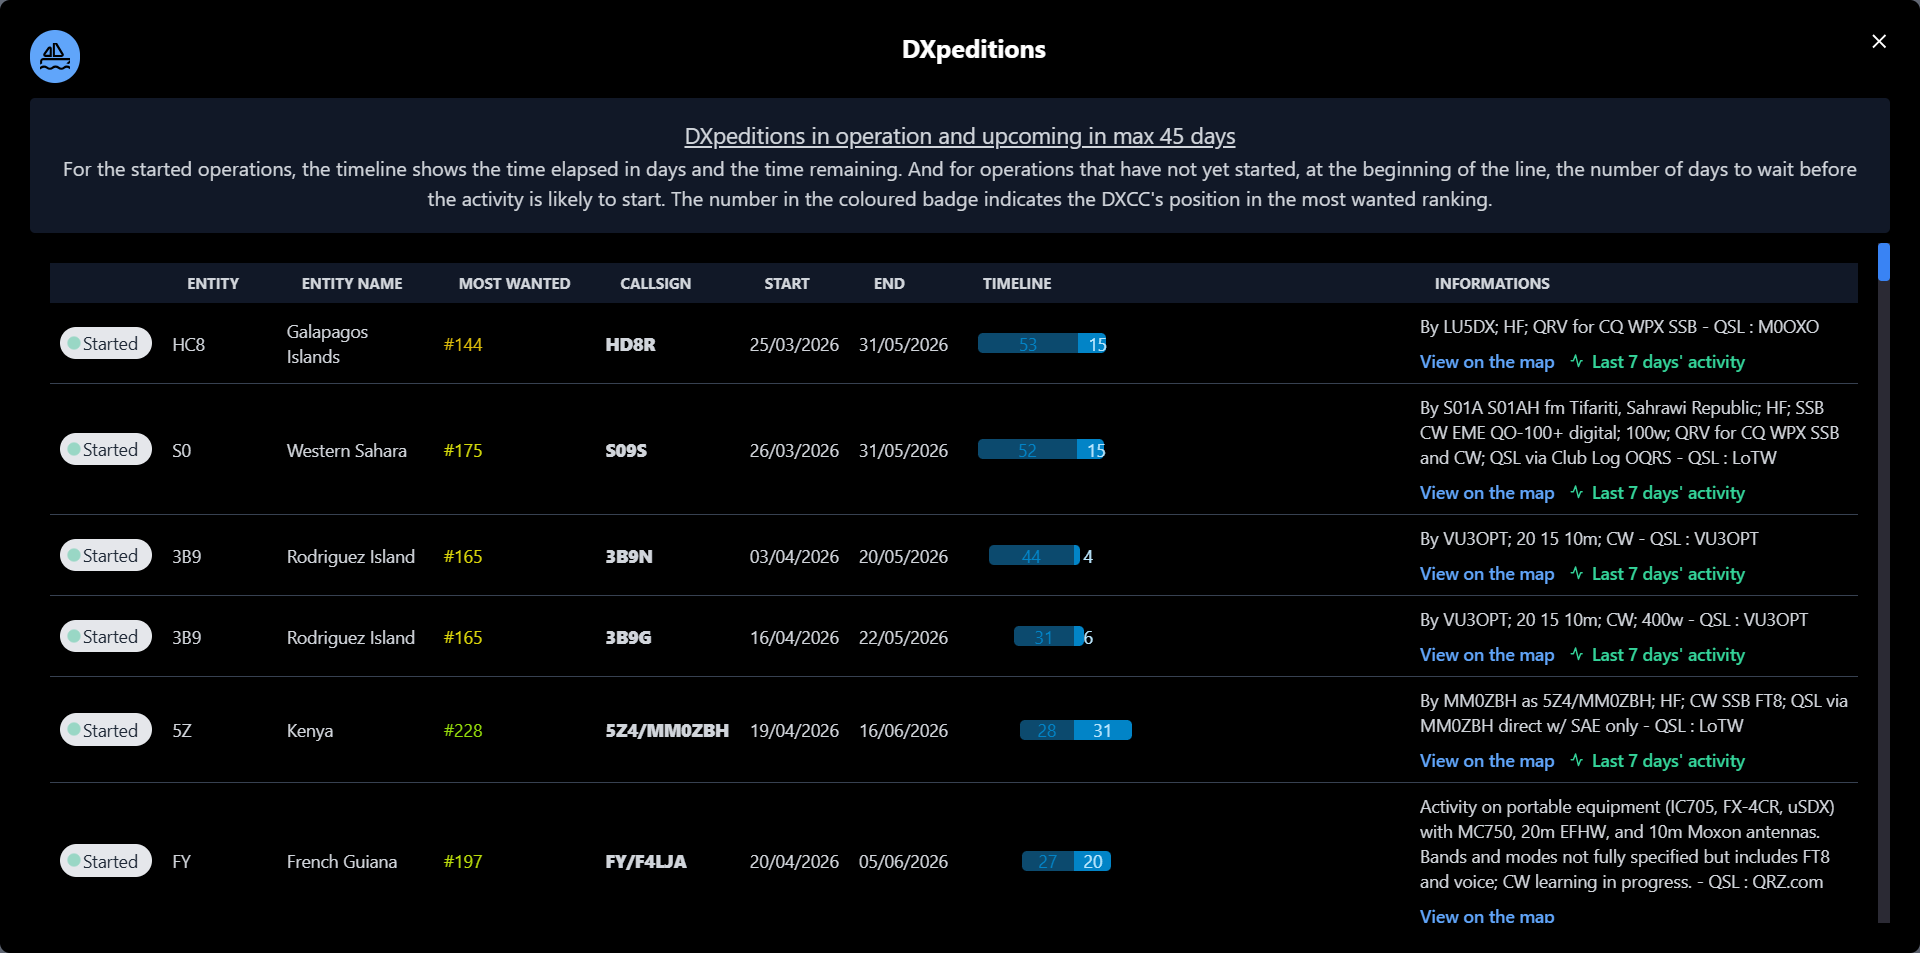The height and width of the screenshot is (953, 1920).
Task: Open View on the map for 5Z4/MM0ZBH
Action: (x=1487, y=761)
